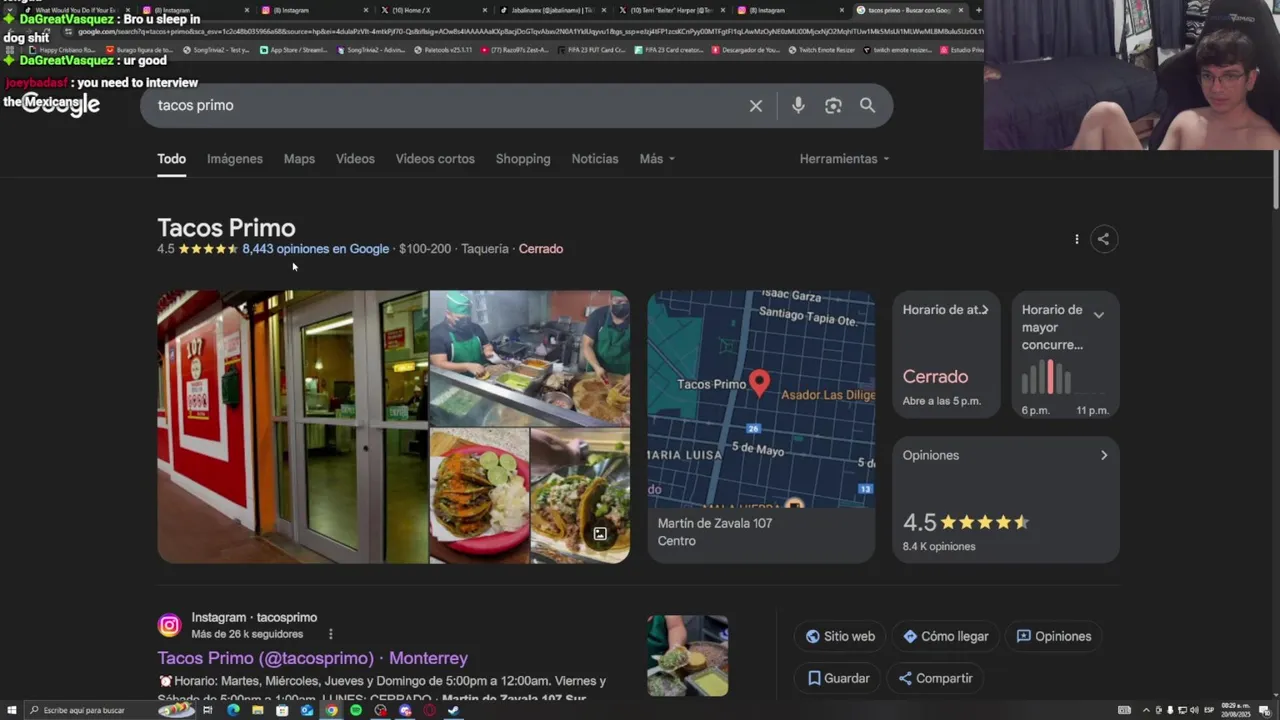This screenshot has height=720, width=1280.
Task: Click the magnifying glass search icon
Action: click(867, 105)
